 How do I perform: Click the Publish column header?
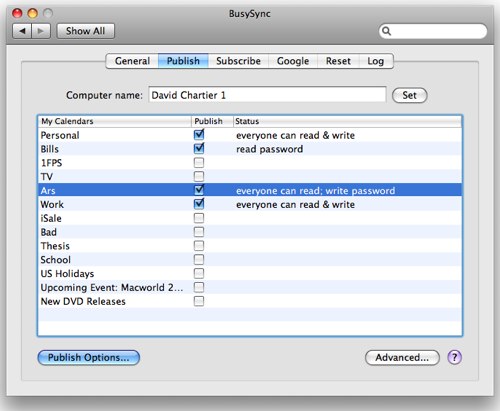click(x=212, y=121)
